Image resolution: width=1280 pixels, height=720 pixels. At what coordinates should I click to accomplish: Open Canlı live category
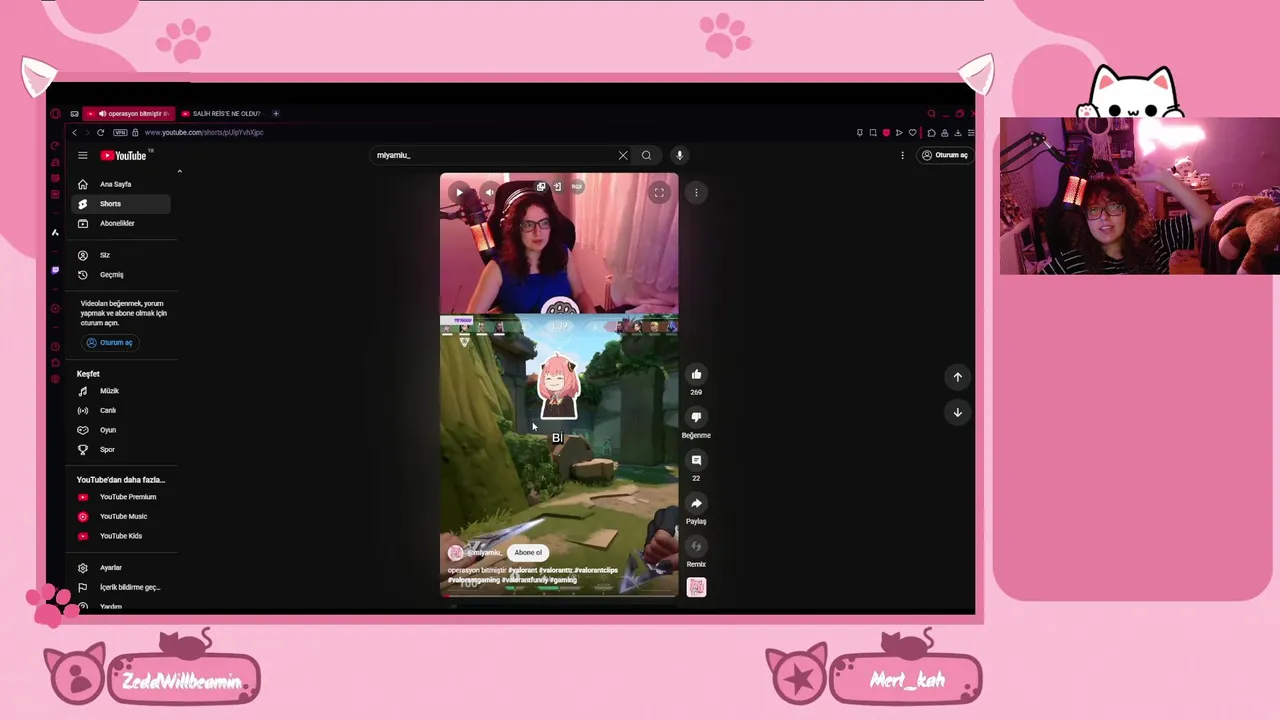tap(123, 410)
